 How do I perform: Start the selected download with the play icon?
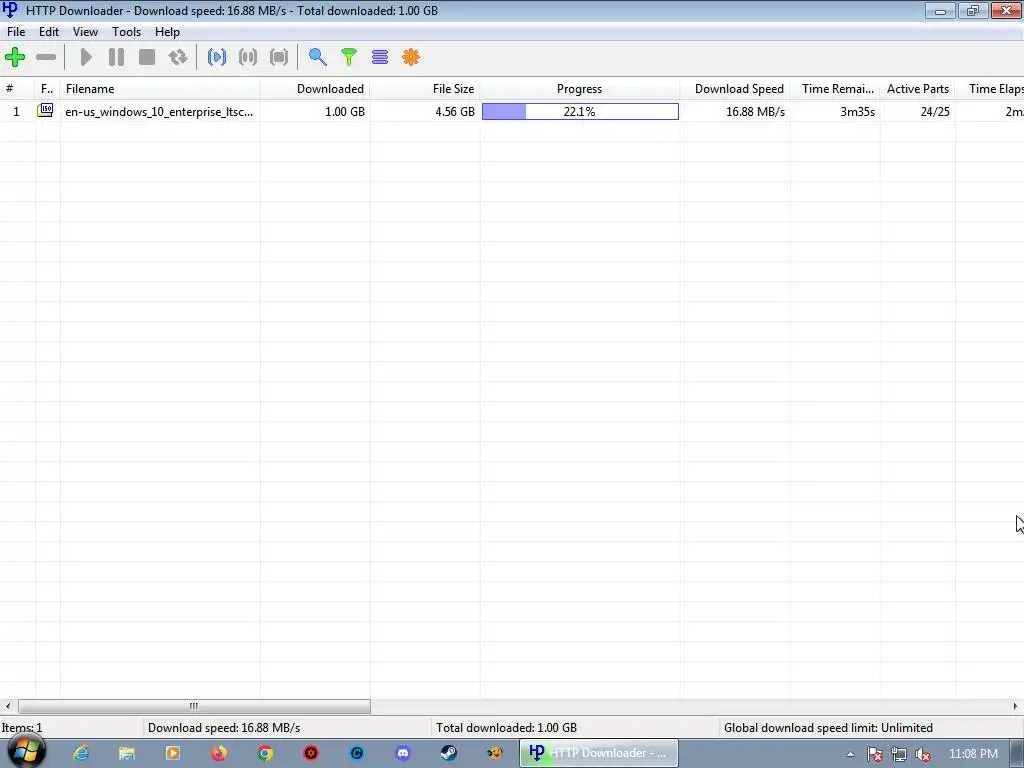point(86,57)
